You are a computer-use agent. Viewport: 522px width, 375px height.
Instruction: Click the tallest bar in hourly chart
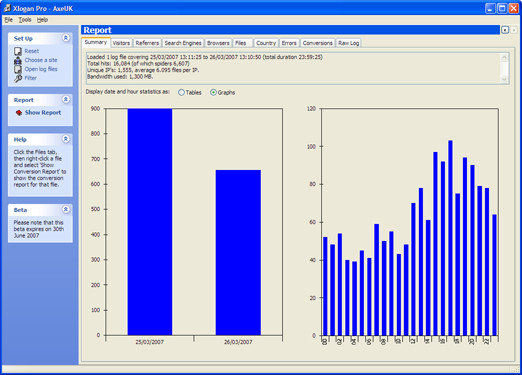pyautogui.click(x=450, y=238)
